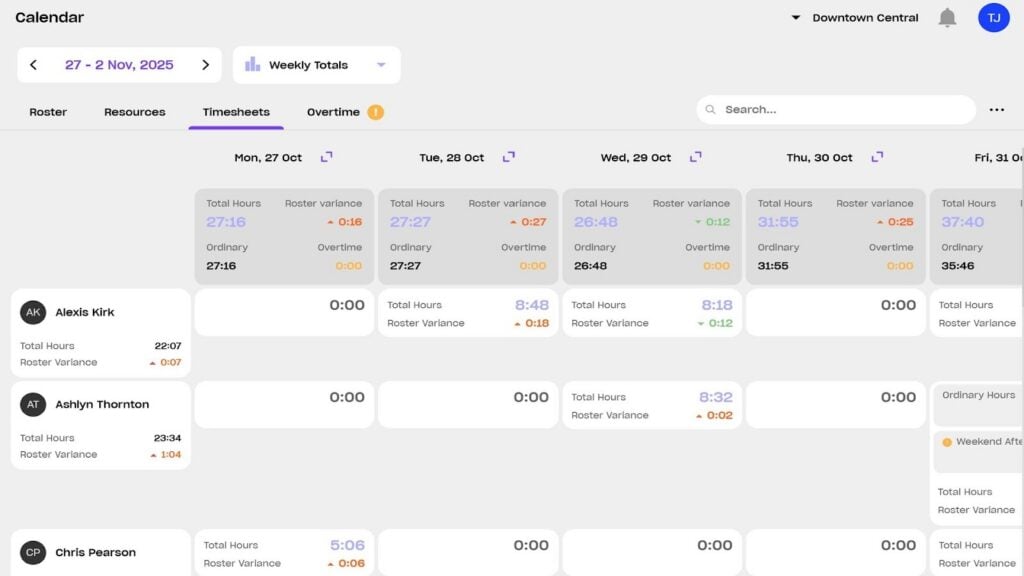Go to previous week with left arrow
Screen dimensions: 1024x576
tap(33, 65)
